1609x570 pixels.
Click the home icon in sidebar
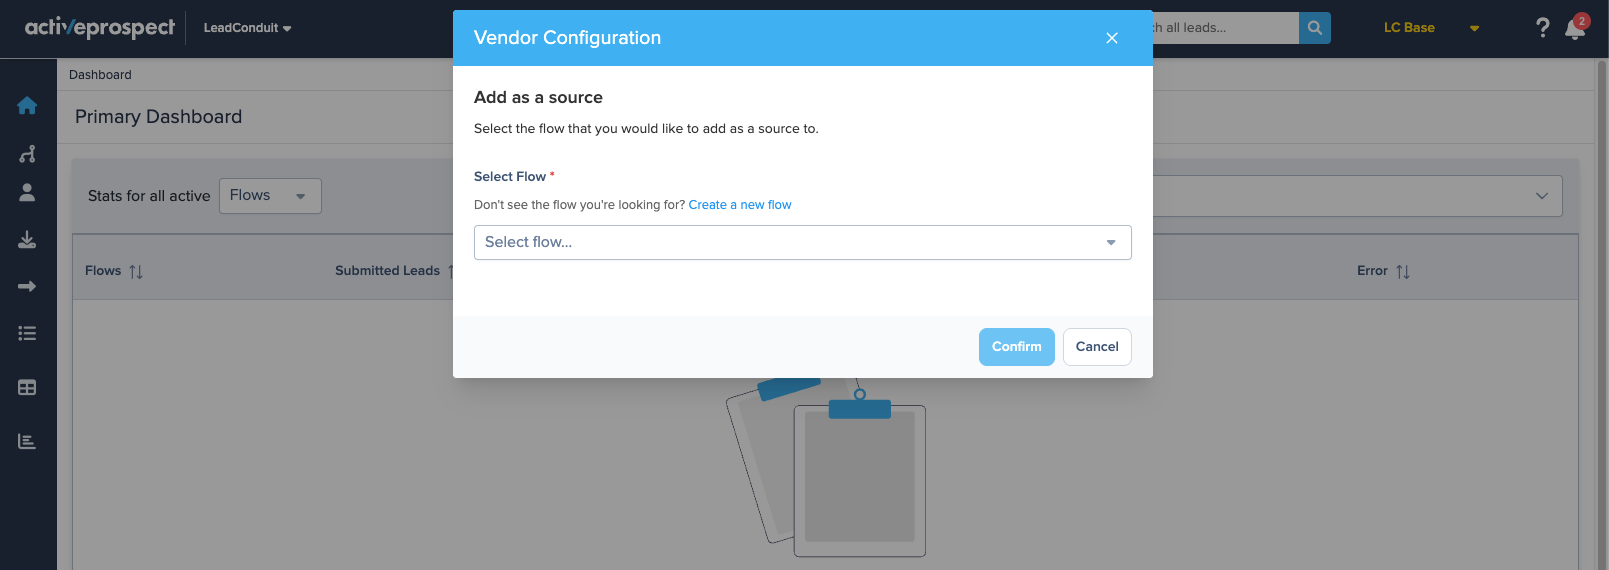coord(27,106)
